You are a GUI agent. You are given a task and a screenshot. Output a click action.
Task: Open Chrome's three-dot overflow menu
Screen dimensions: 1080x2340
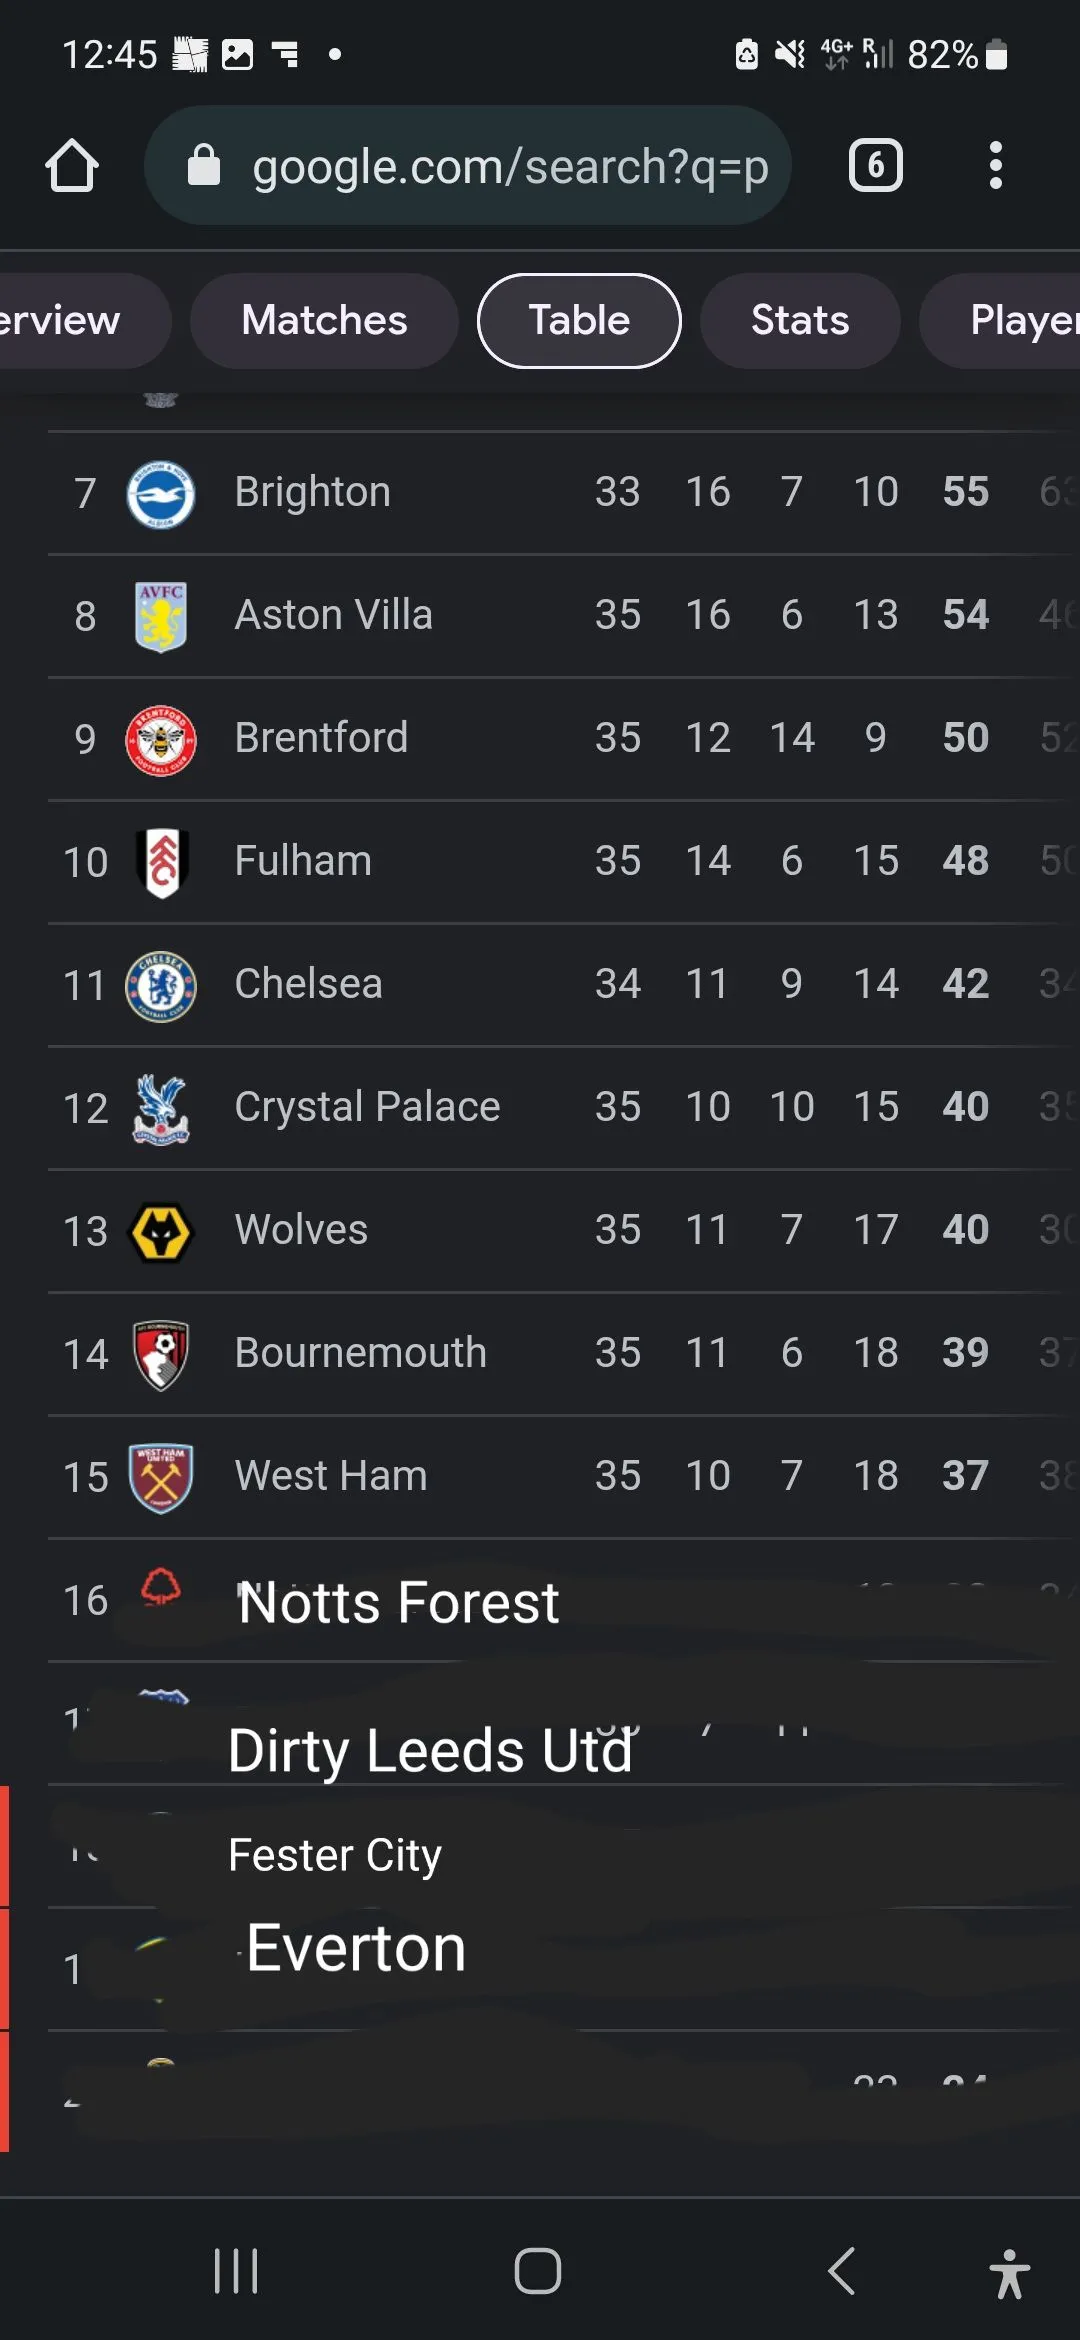coord(995,165)
